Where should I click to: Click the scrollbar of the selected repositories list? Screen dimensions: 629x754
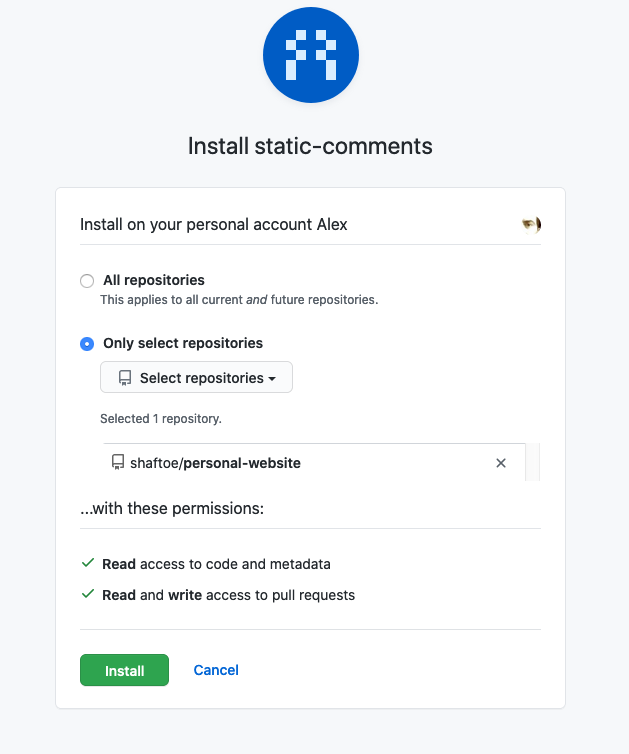(533, 462)
